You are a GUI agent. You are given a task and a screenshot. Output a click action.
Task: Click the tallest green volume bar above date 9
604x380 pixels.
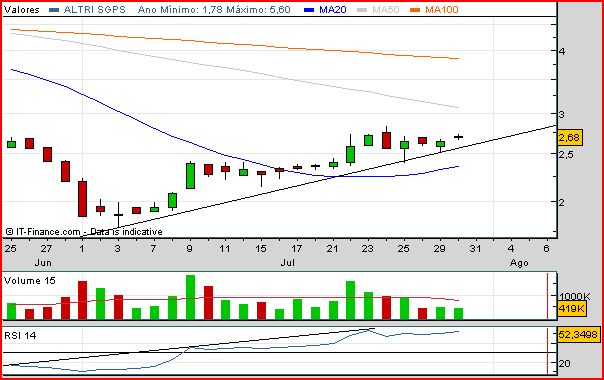190,297
